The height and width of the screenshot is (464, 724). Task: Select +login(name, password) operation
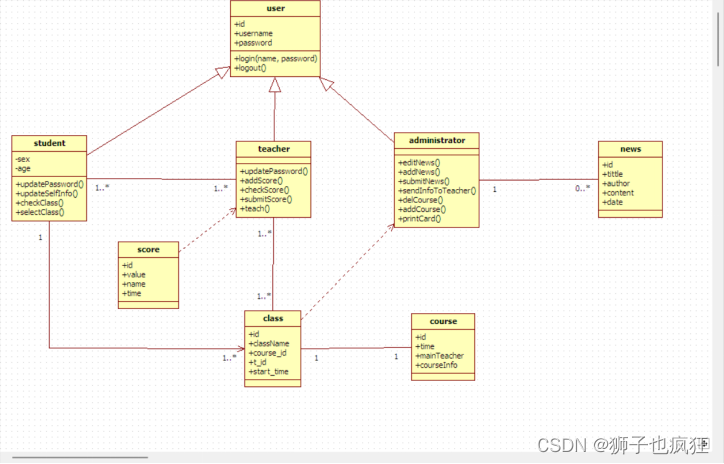tap(276, 59)
